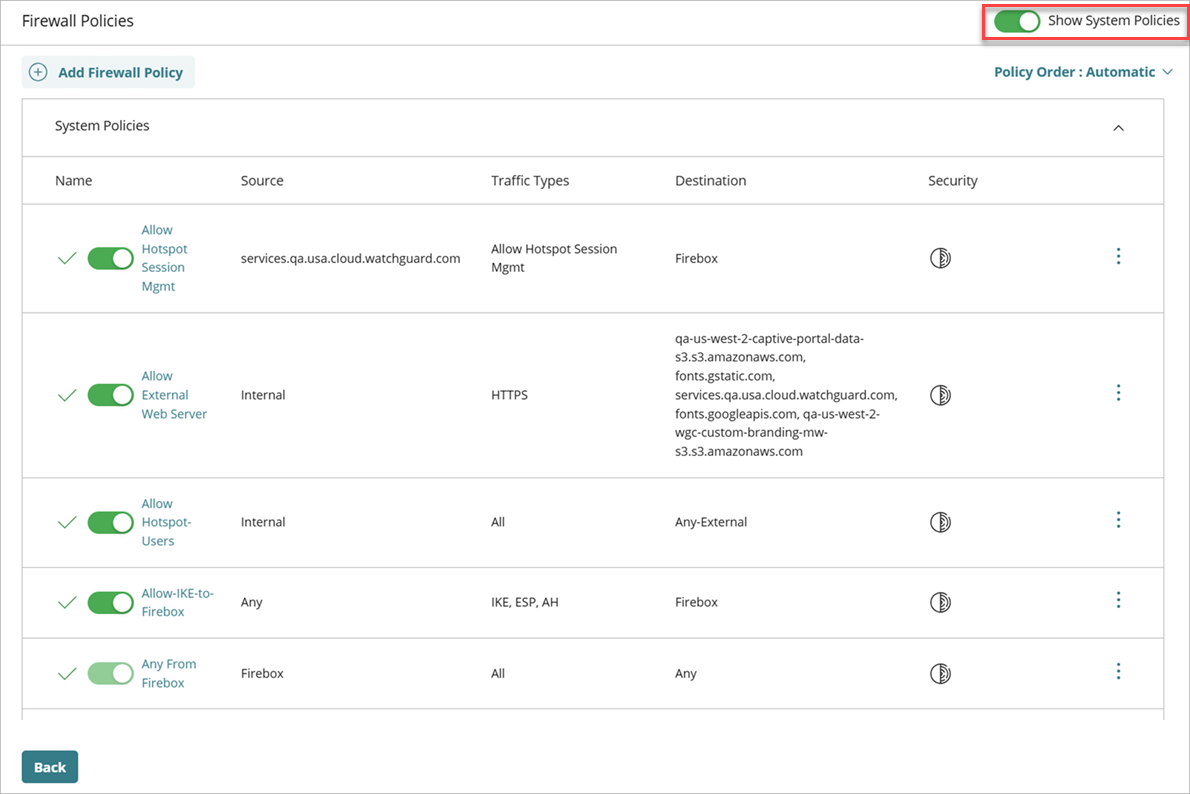
Task: Click the Back button
Action: (x=49, y=766)
